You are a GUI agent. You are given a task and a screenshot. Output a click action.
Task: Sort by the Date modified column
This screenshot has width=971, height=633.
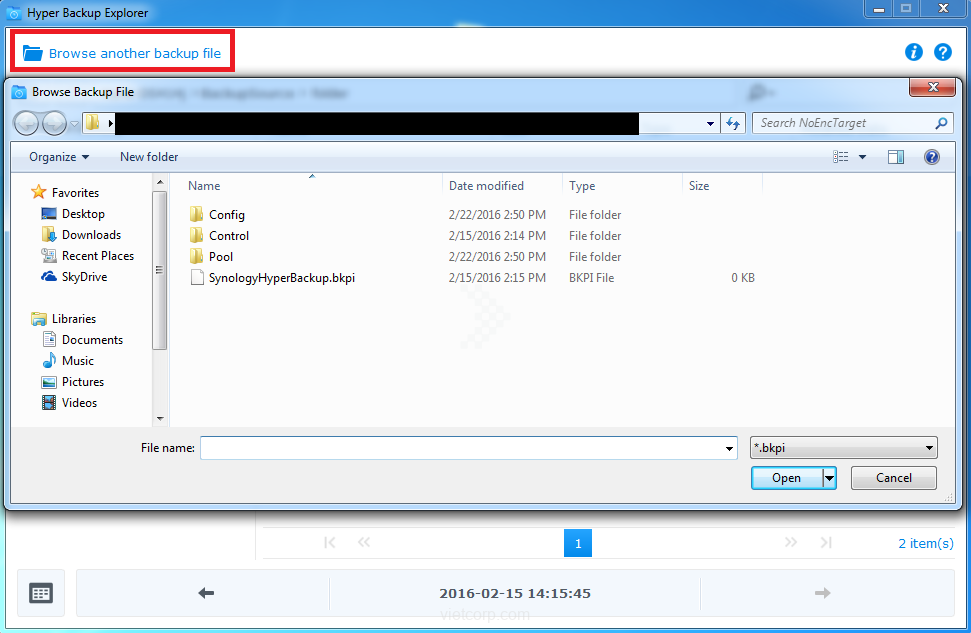(486, 186)
